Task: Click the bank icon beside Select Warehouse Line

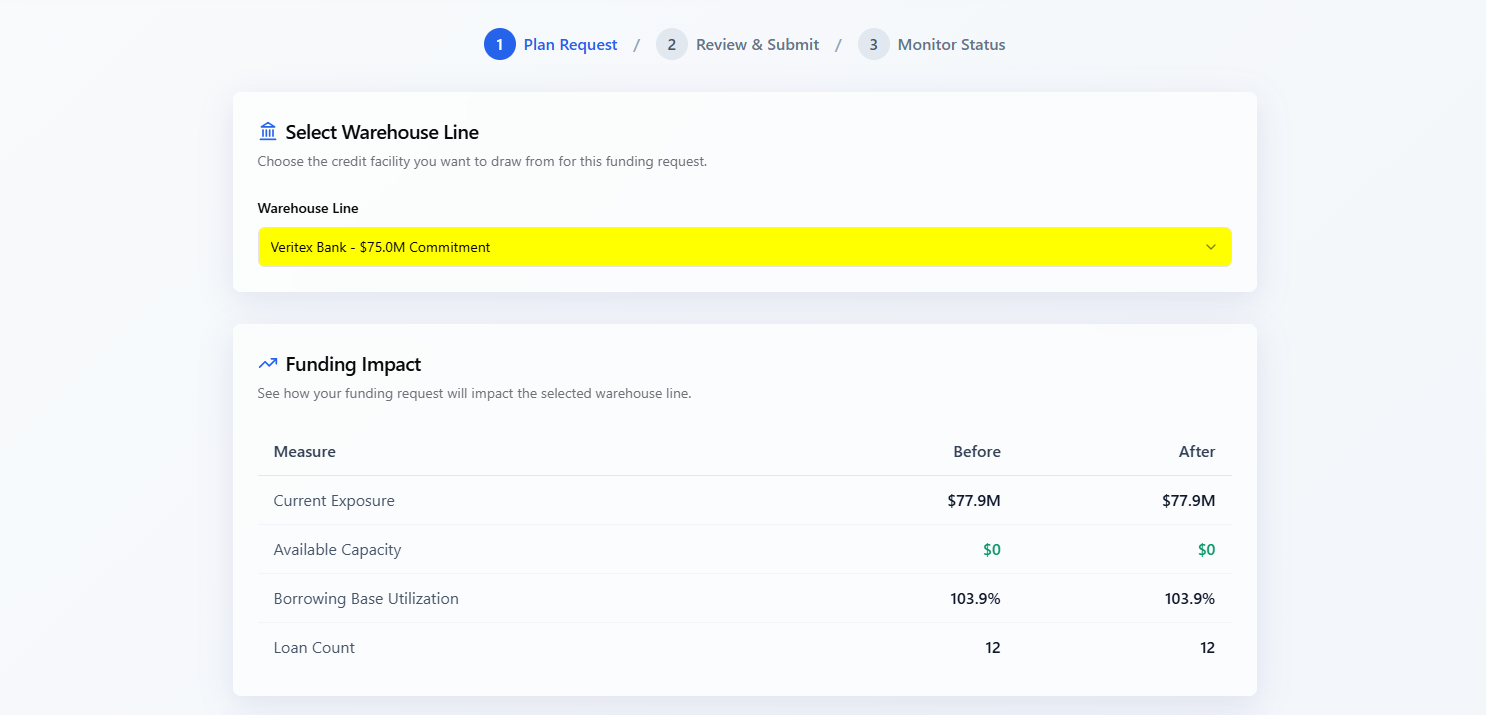Action: (268, 132)
